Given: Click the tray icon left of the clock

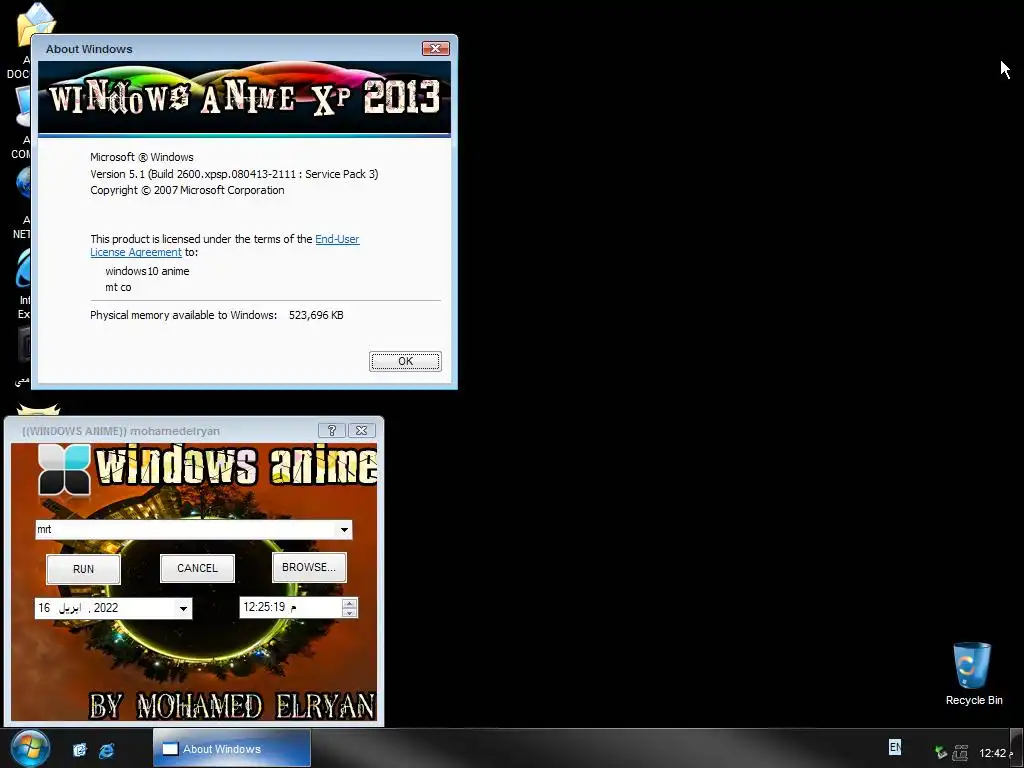Looking at the screenshot, I should pyautogui.click(x=960, y=752).
